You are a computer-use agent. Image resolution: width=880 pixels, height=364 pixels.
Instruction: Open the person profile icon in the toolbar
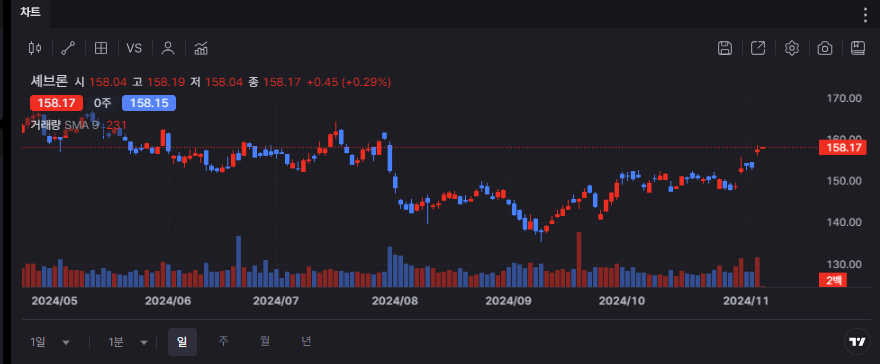tap(167, 48)
